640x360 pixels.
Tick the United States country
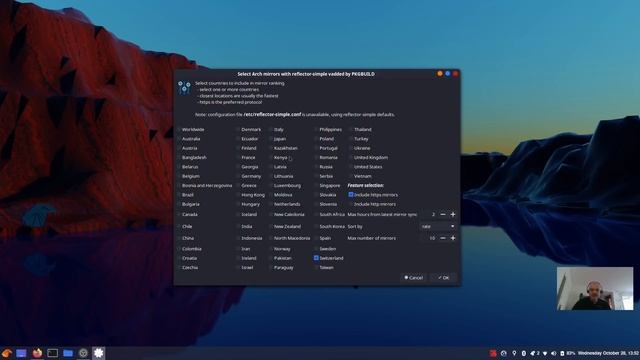point(351,167)
